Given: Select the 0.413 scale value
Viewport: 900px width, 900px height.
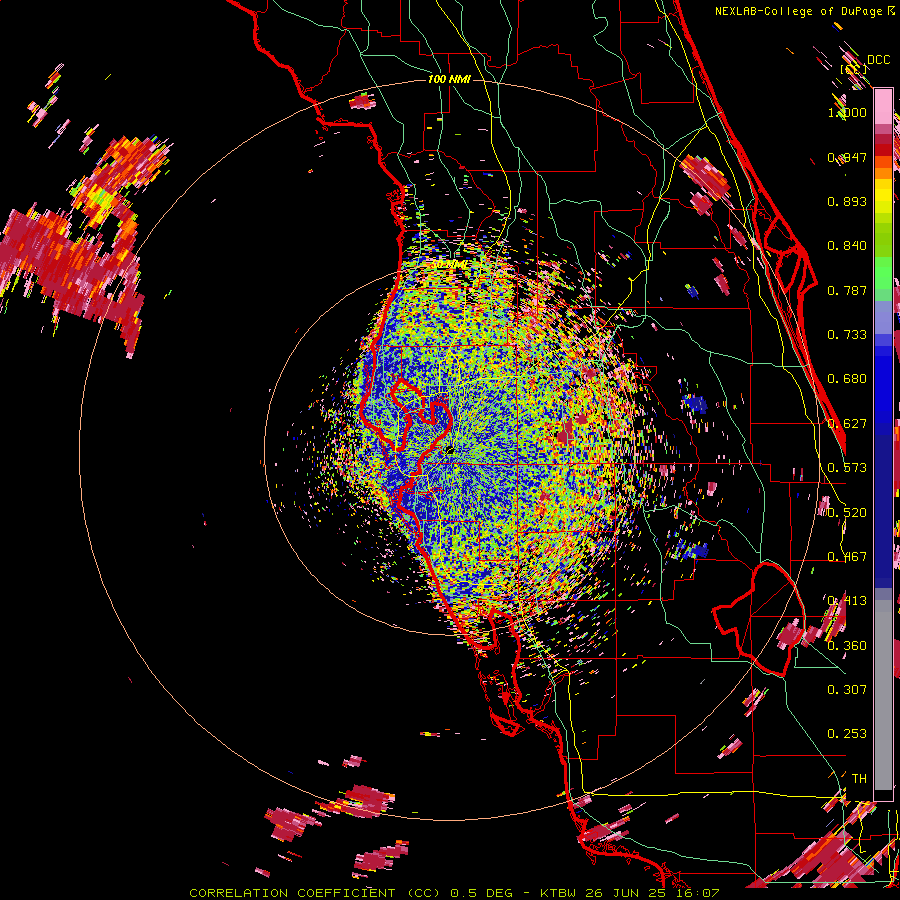Looking at the screenshot, I should 847,601.
